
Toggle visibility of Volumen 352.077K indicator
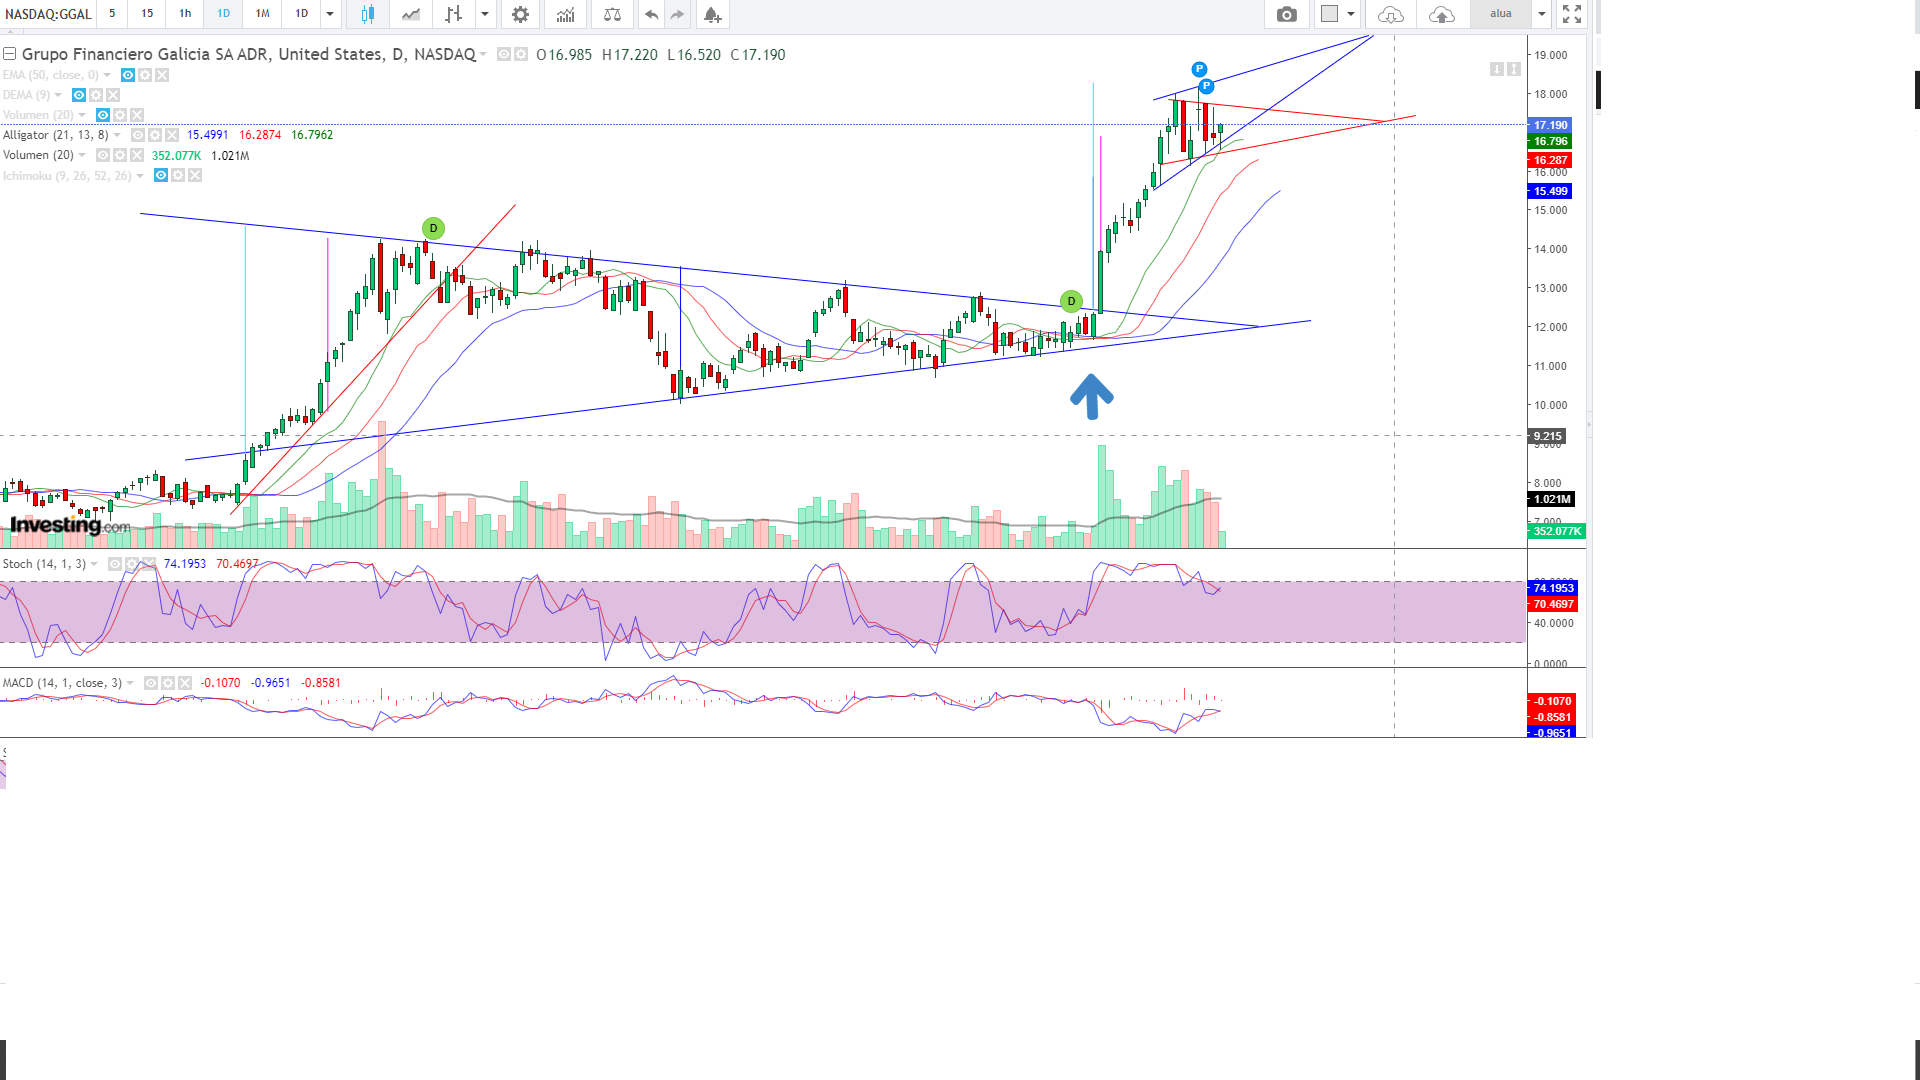point(103,155)
